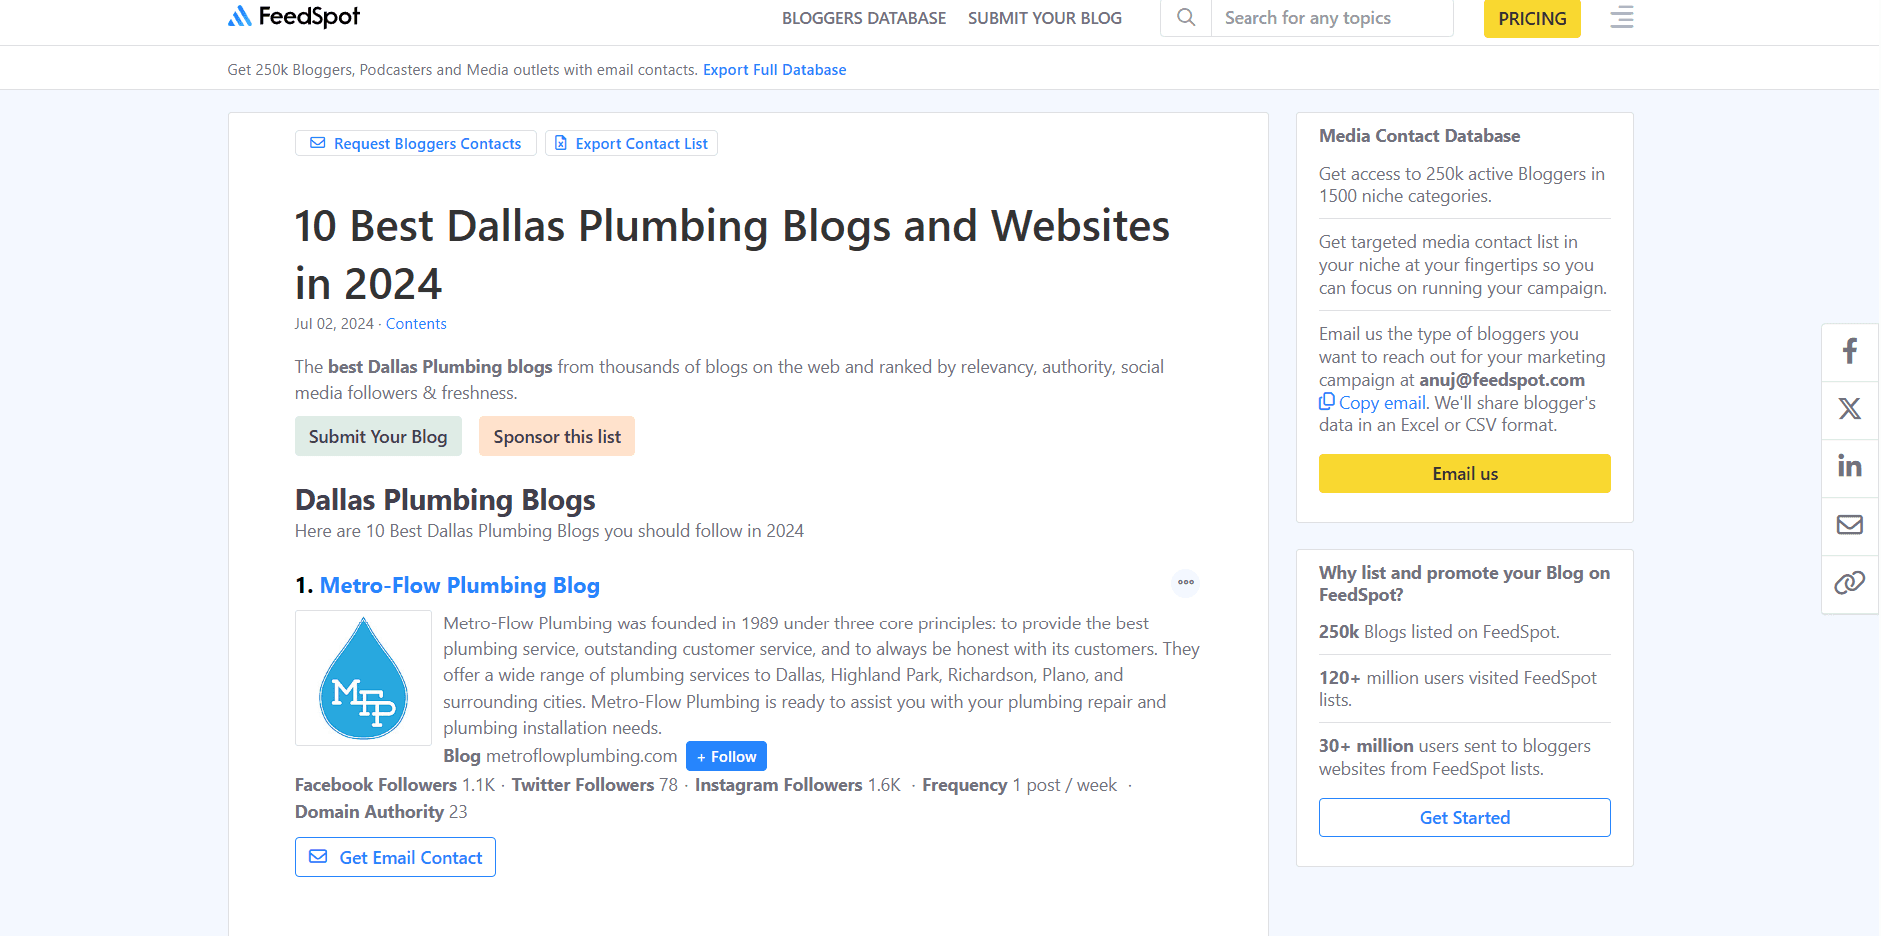
Task: Copy page link icon
Action: click(x=1850, y=582)
